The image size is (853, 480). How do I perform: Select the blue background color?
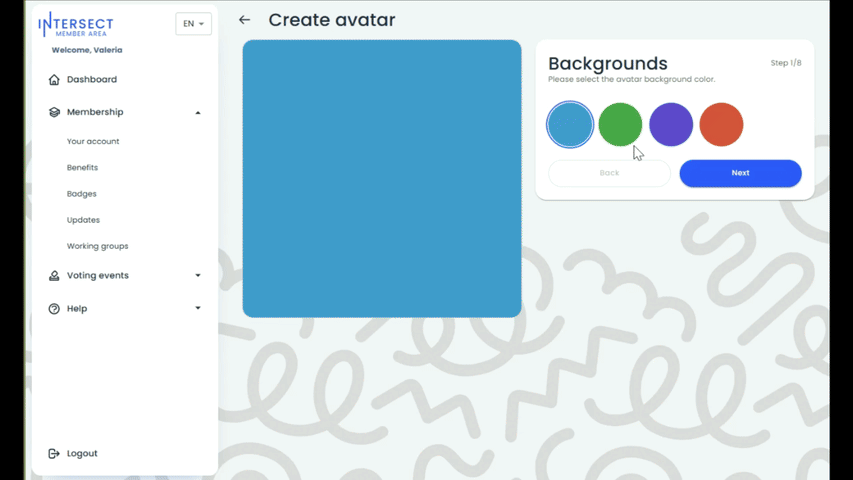coord(570,125)
